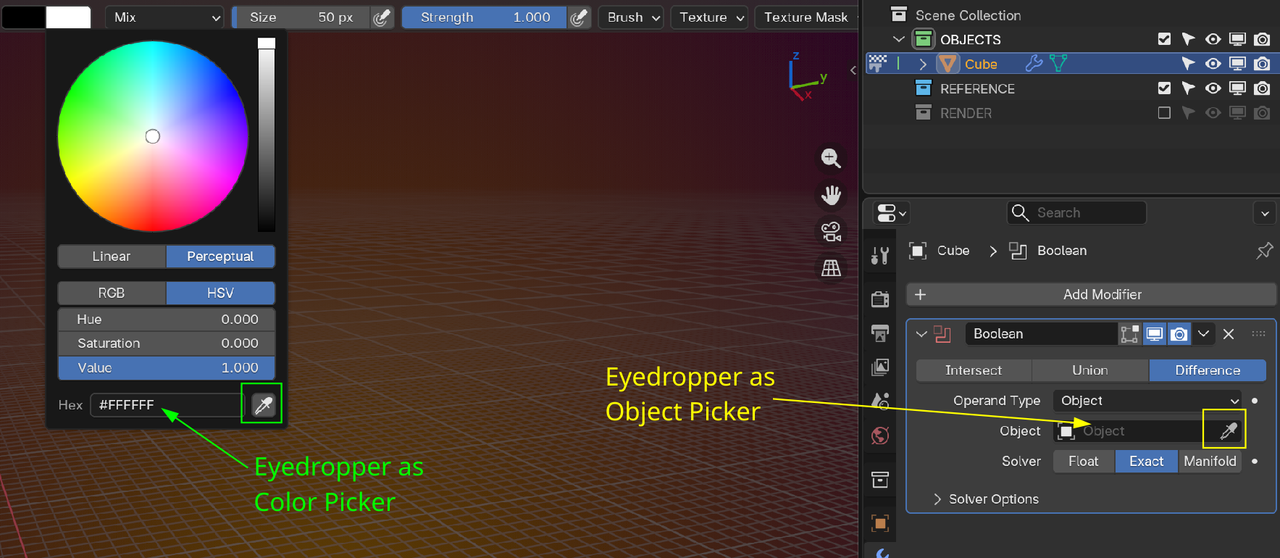Set Boolean operation to Union
The image size is (1280, 558).
pos(1090,370)
